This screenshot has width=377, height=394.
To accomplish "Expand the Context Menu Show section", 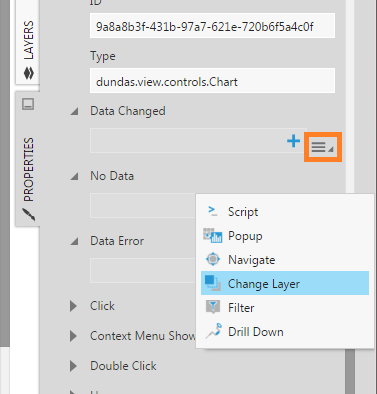I will (x=73, y=336).
